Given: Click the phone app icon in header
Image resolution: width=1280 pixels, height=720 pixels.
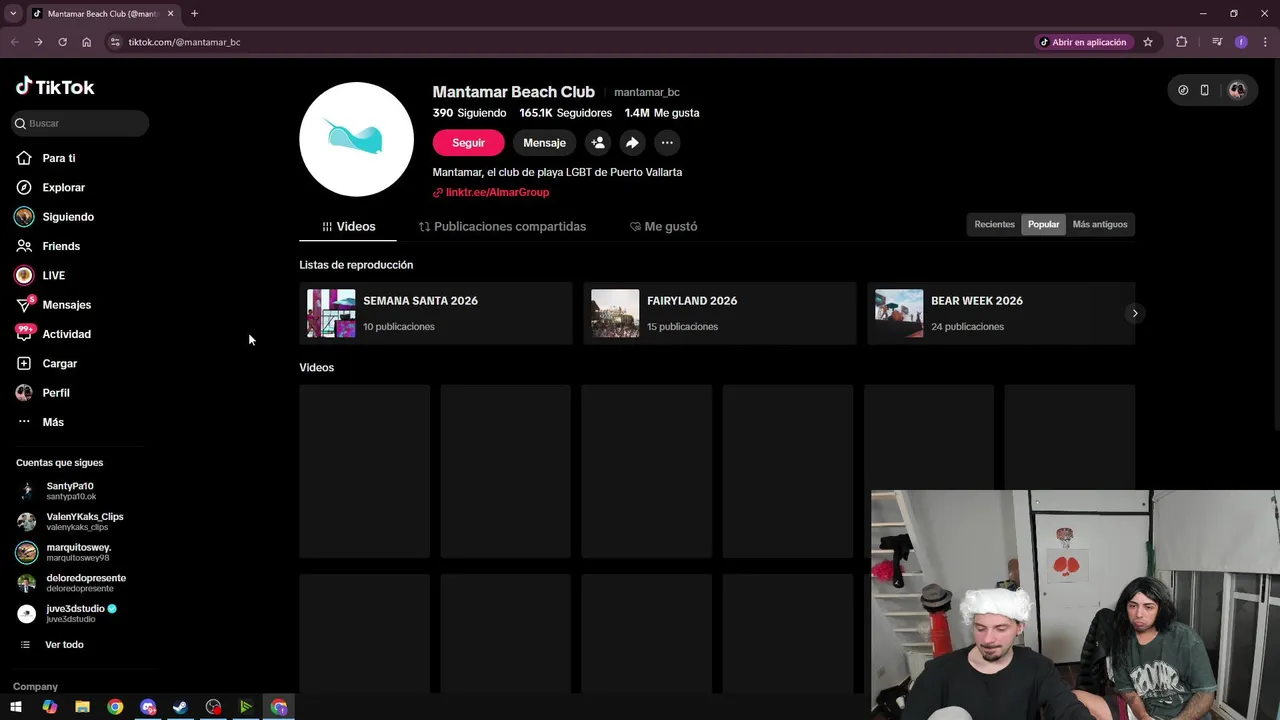Looking at the screenshot, I should coord(1204,90).
